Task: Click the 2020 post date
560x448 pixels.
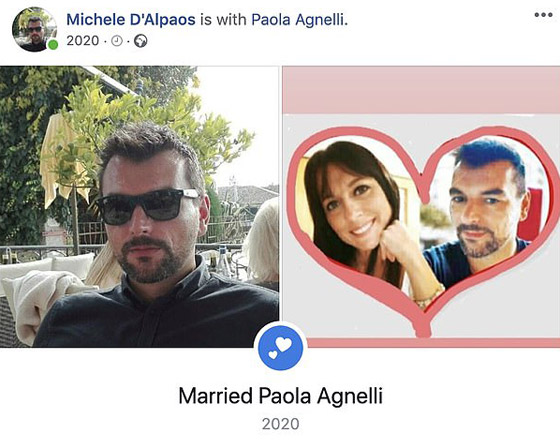Action: tap(83, 41)
